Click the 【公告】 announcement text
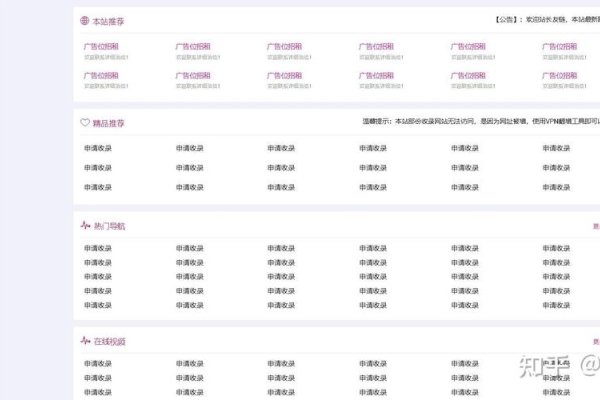The image size is (600, 400). pos(548,20)
